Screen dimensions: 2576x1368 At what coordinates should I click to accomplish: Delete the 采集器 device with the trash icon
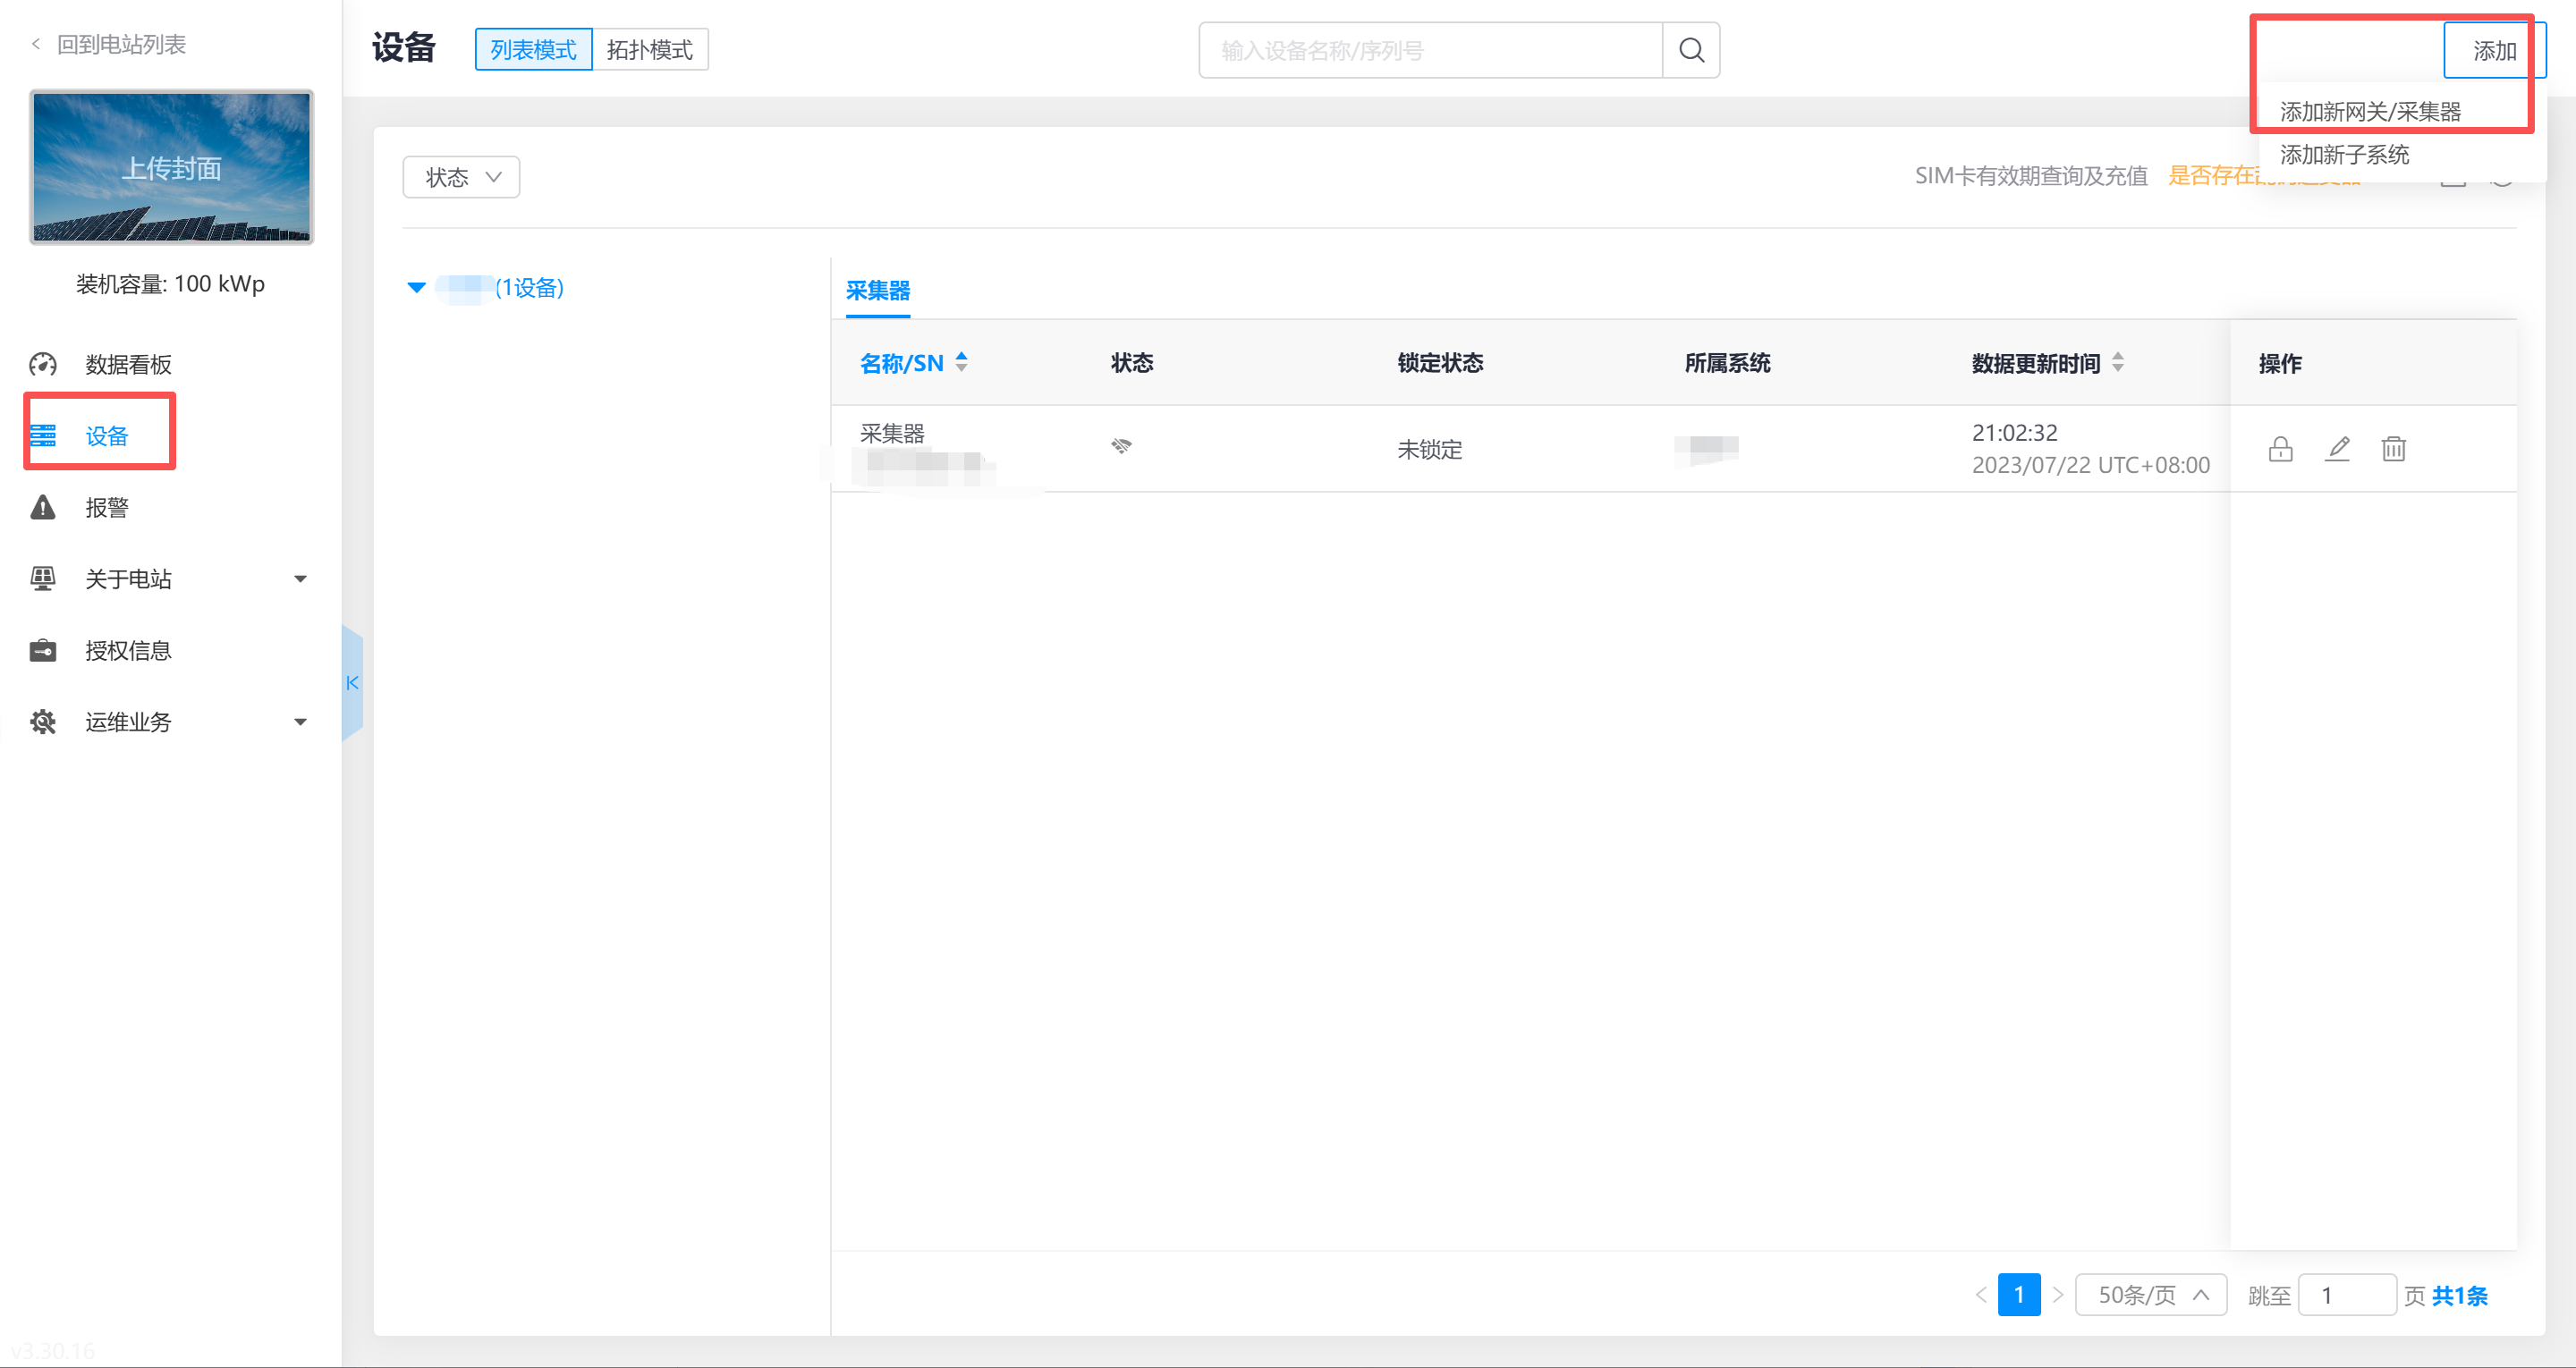tap(2393, 449)
